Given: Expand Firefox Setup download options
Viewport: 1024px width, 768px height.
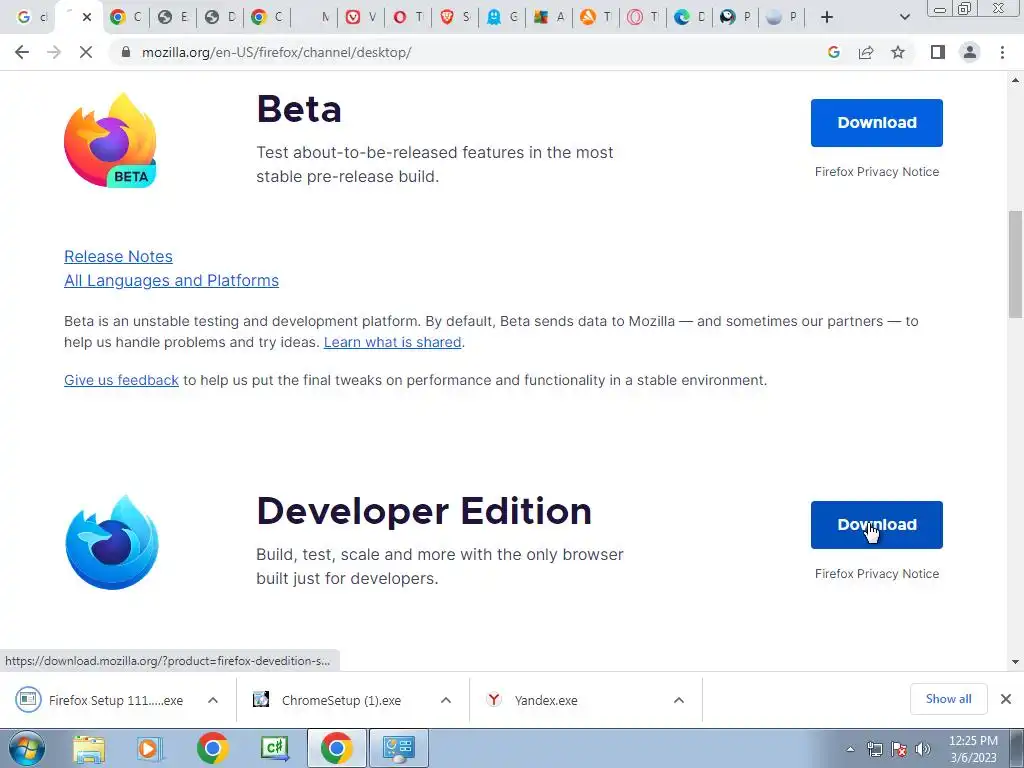Looking at the screenshot, I should tap(213, 700).
